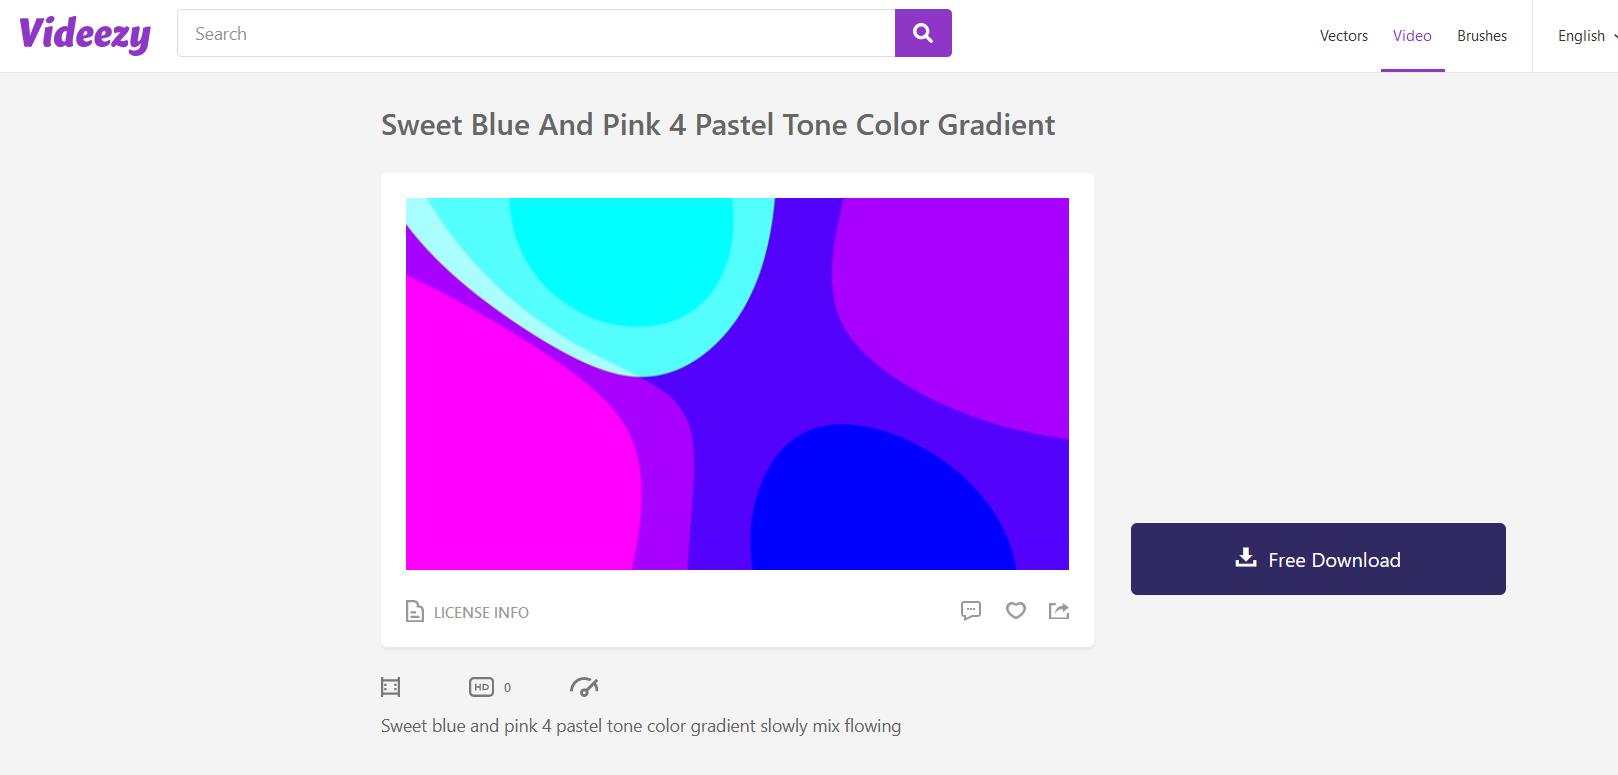Play the pastel gradient video preview

(x=737, y=384)
